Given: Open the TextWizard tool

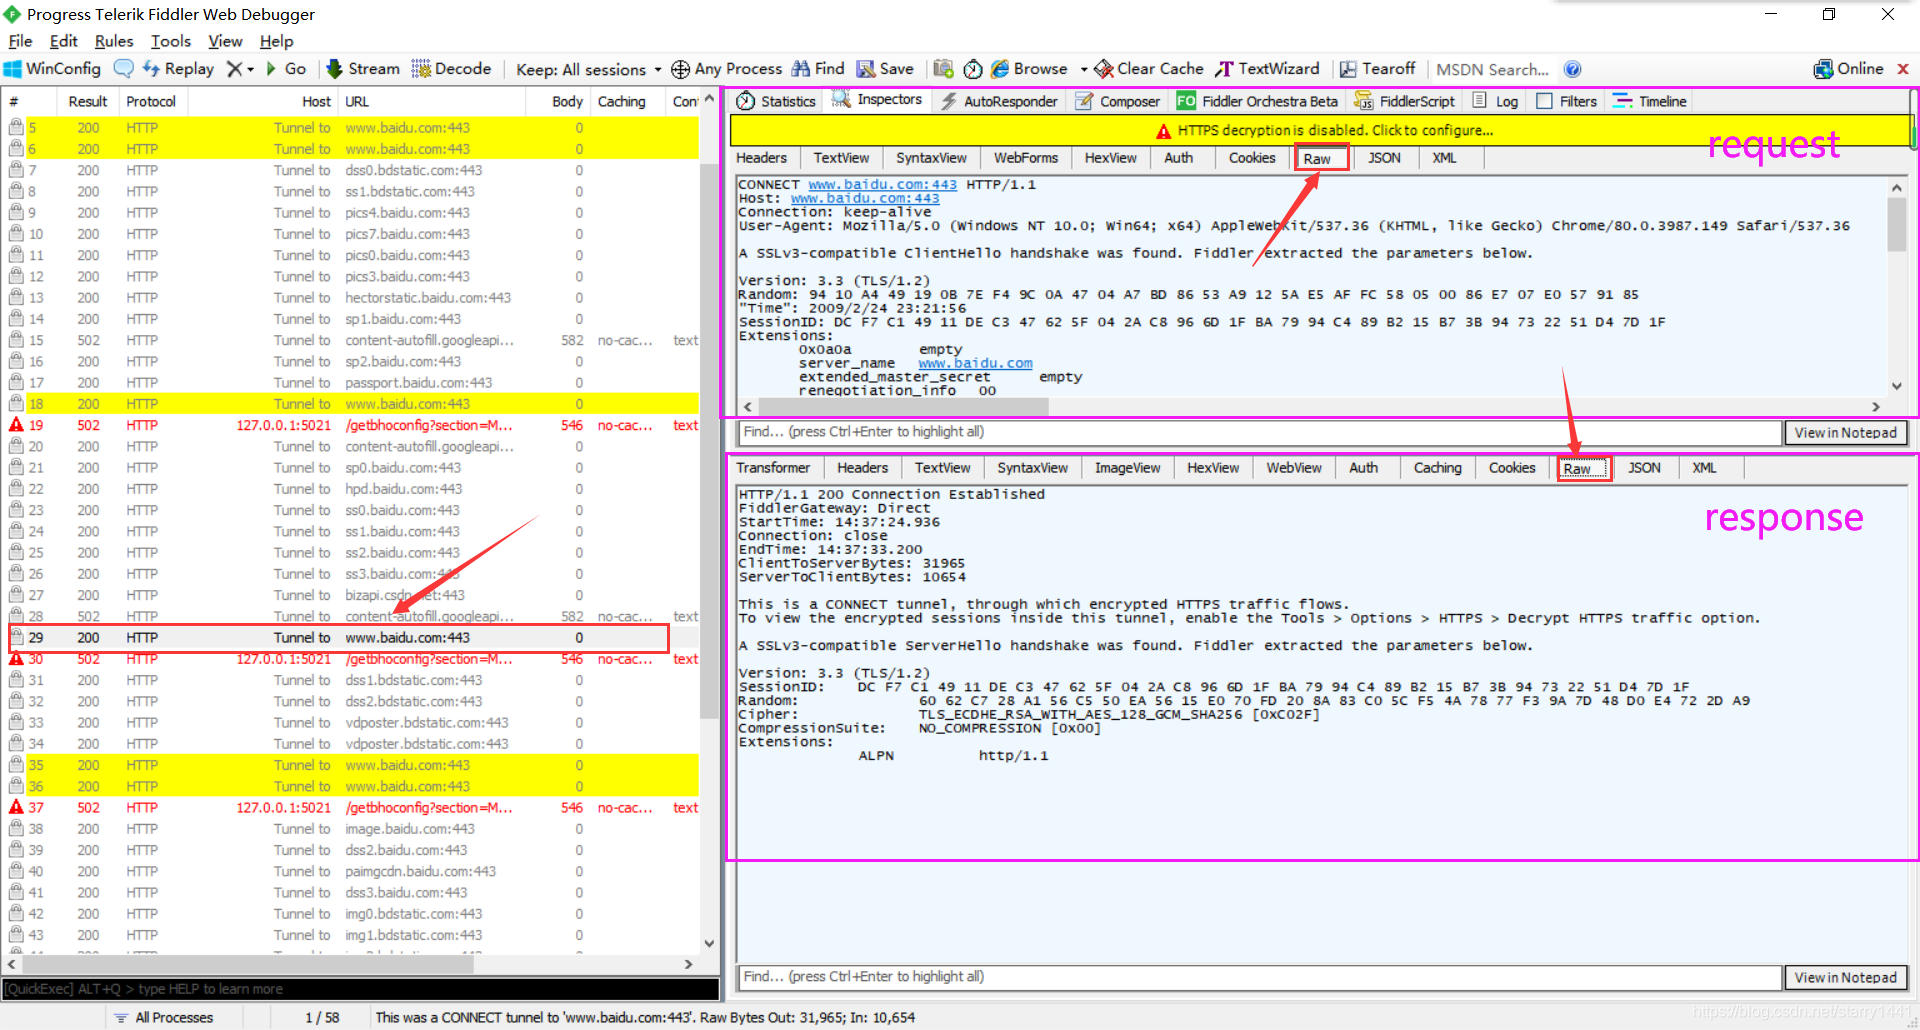Looking at the screenshot, I should pos(1267,69).
